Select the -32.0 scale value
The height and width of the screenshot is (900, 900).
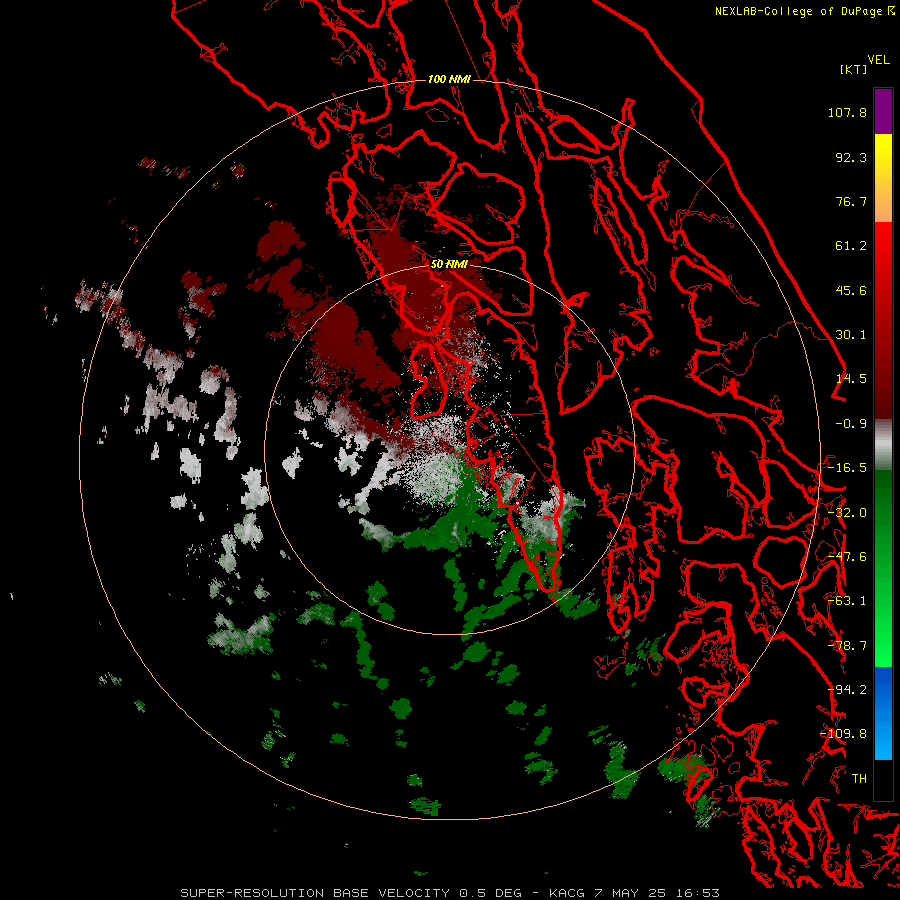(x=847, y=513)
